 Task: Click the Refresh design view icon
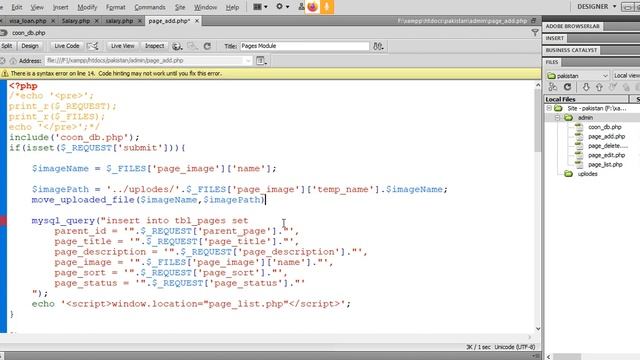click(x=207, y=46)
